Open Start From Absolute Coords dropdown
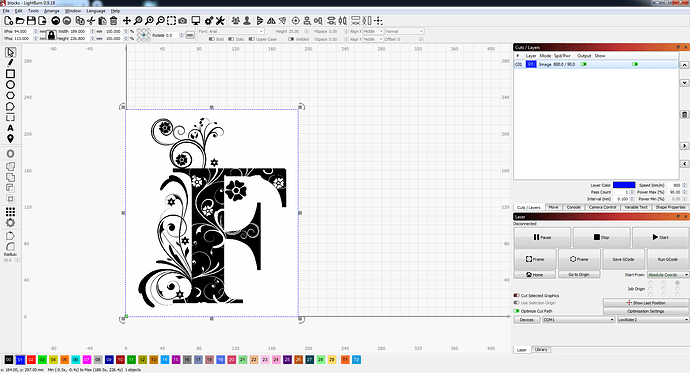This screenshot has width=690, height=373. tap(668, 274)
